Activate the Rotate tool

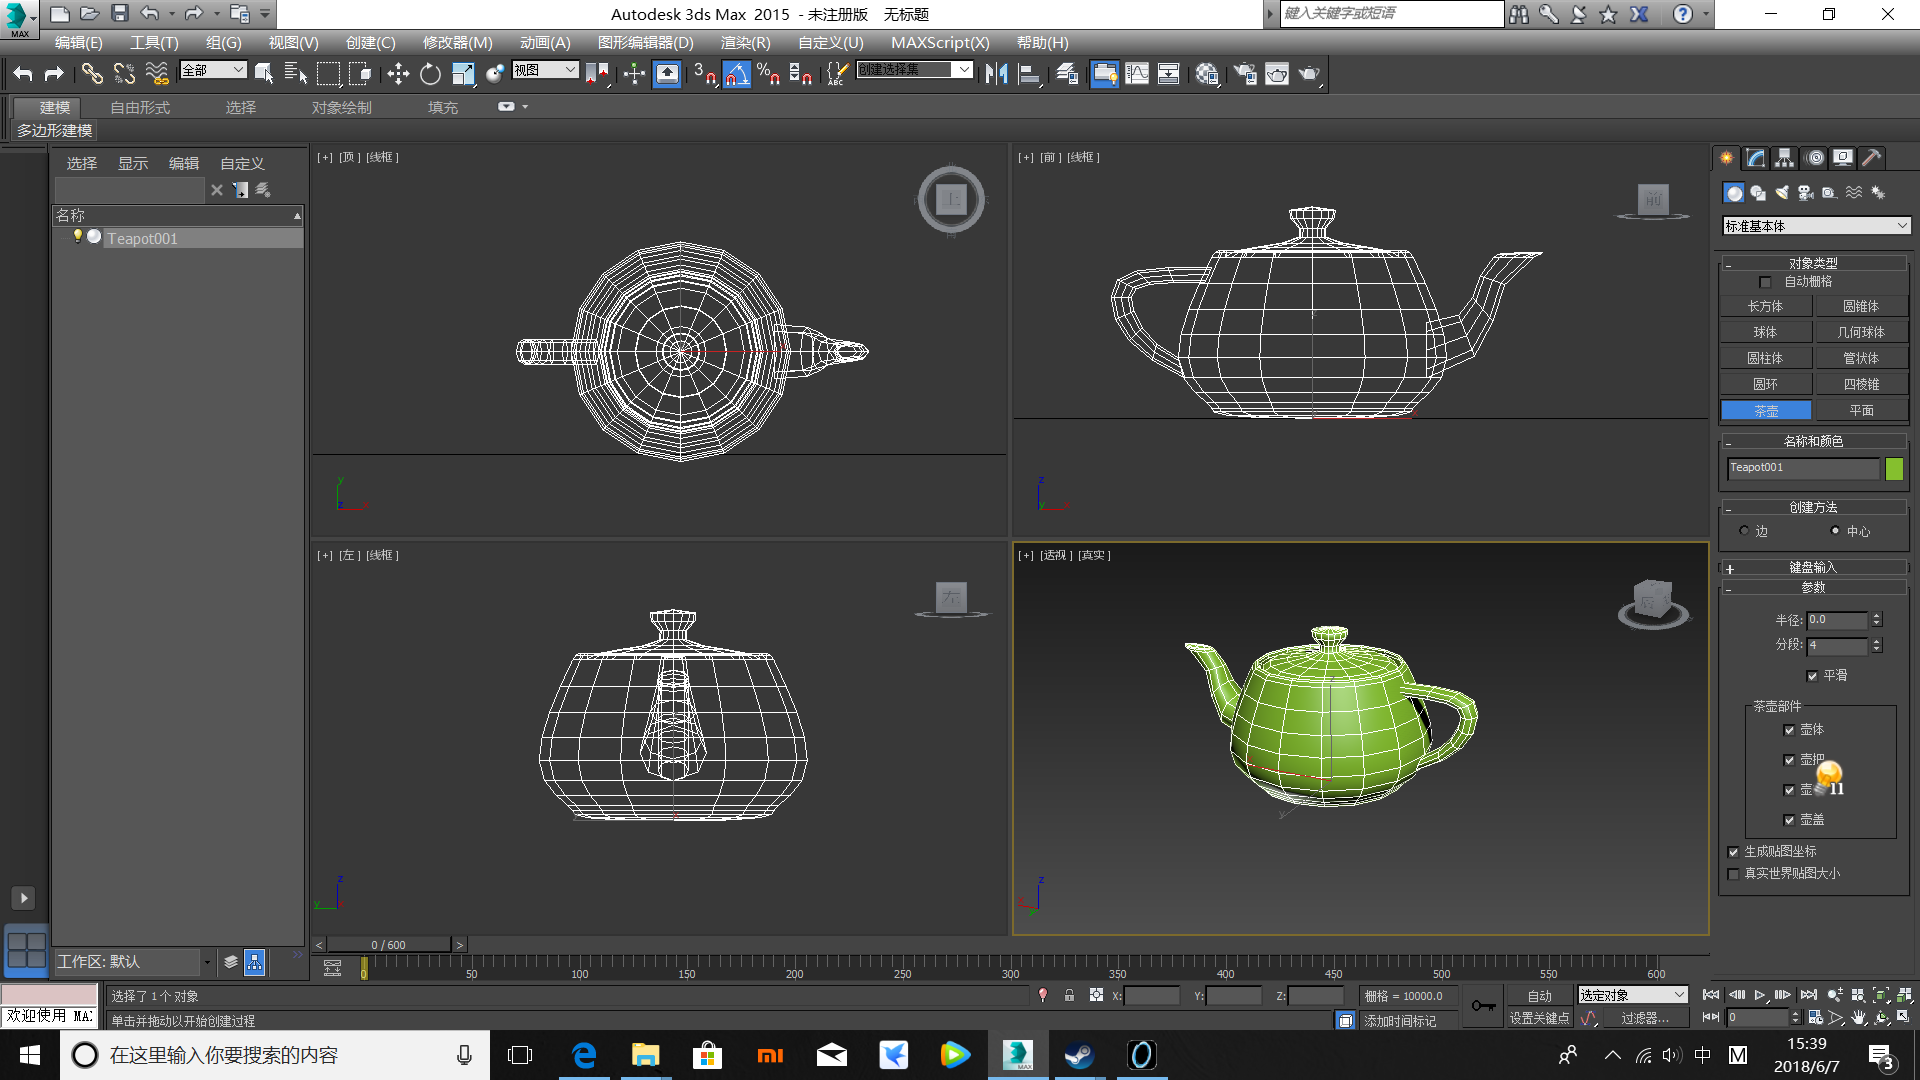click(430, 74)
